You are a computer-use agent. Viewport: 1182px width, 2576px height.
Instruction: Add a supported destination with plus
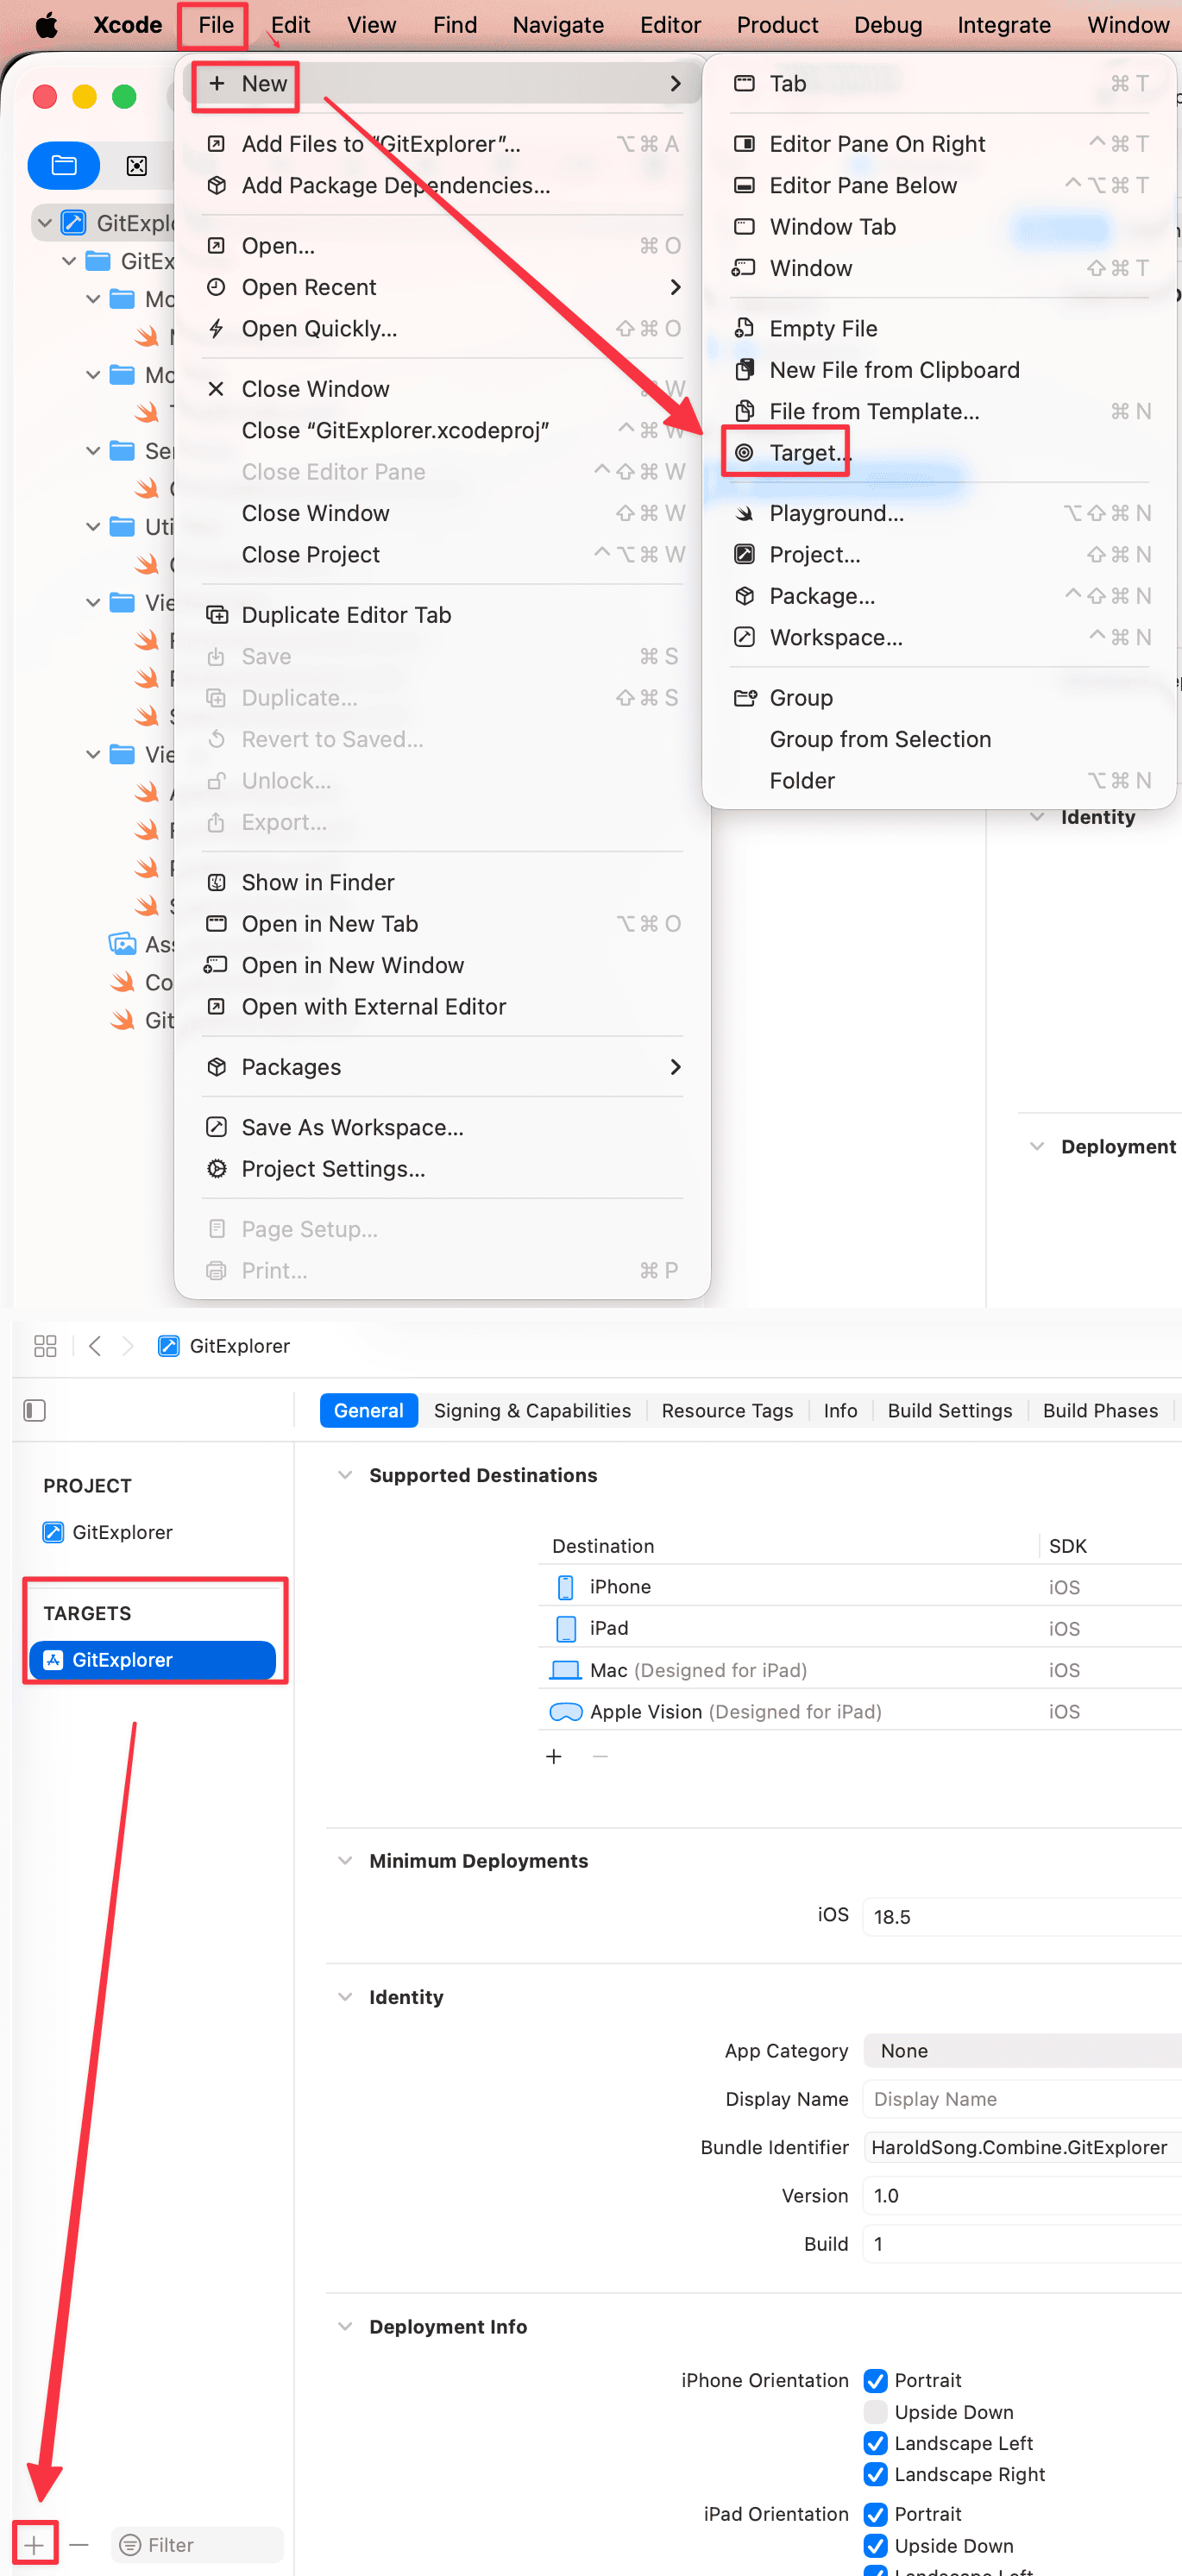point(554,1757)
